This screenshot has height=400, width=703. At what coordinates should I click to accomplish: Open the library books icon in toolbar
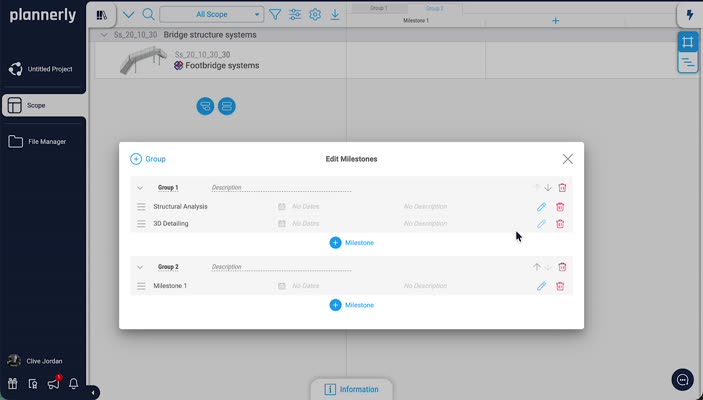pyautogui.click(x=102, y=15)
